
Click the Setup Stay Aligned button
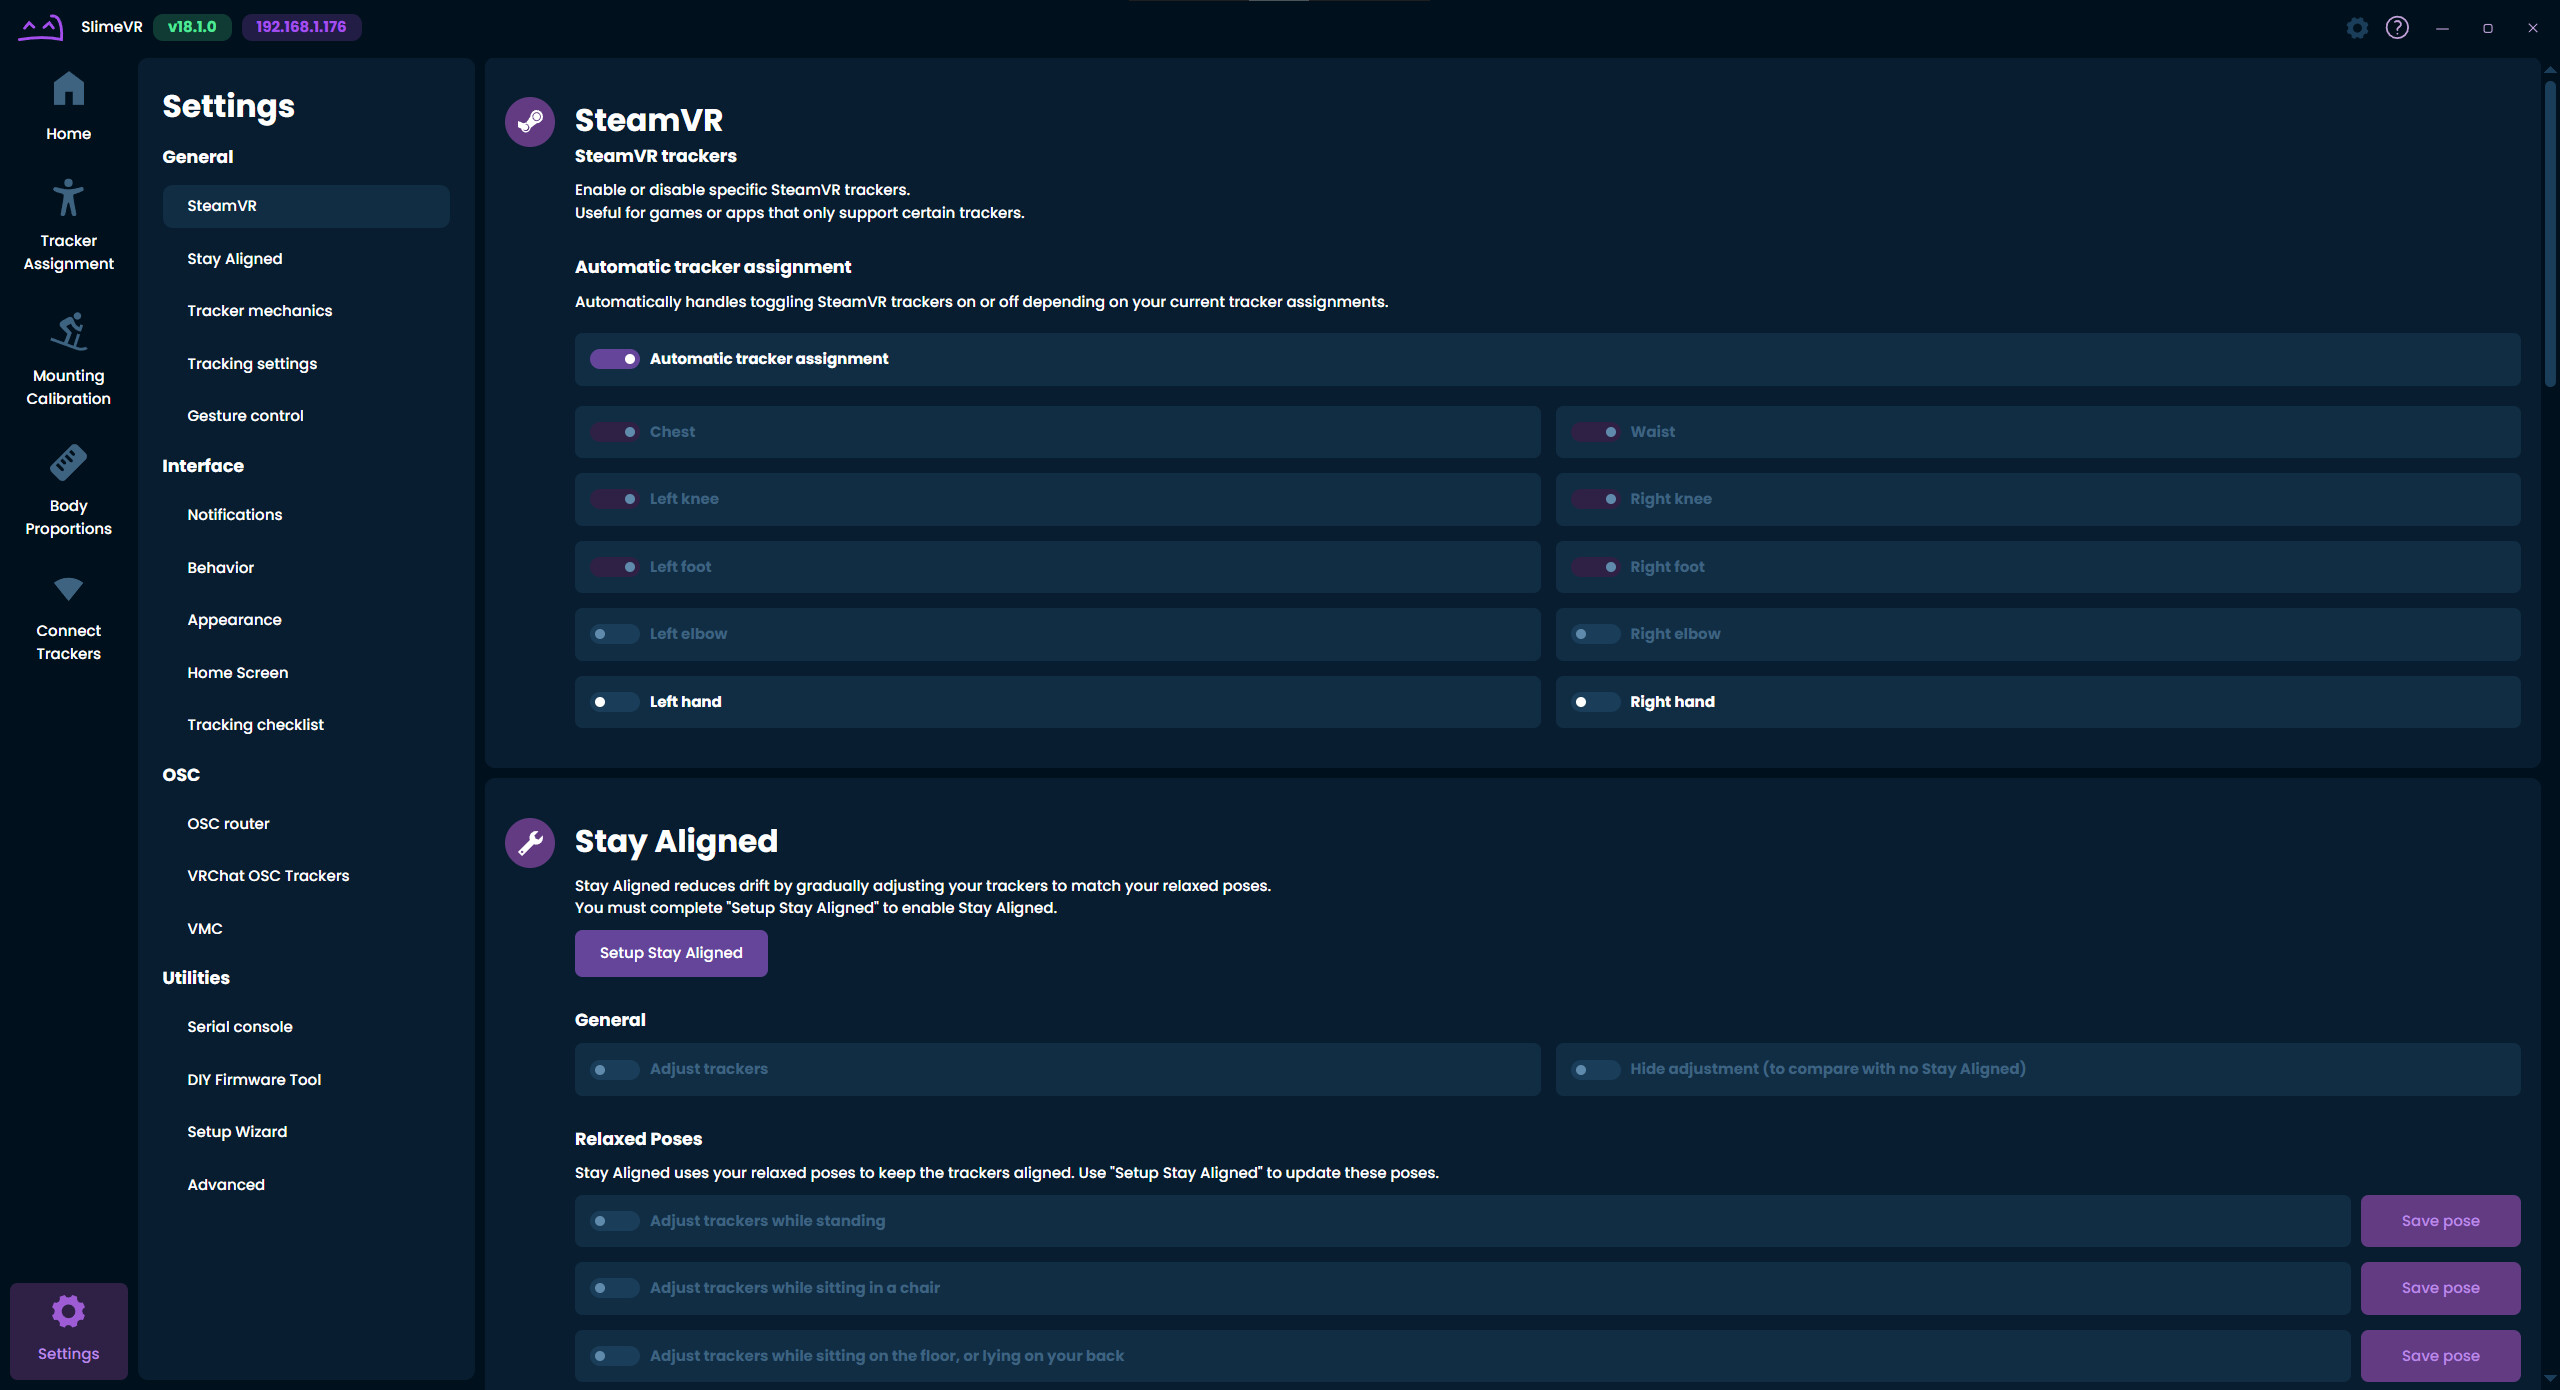[x=671, y=953]
